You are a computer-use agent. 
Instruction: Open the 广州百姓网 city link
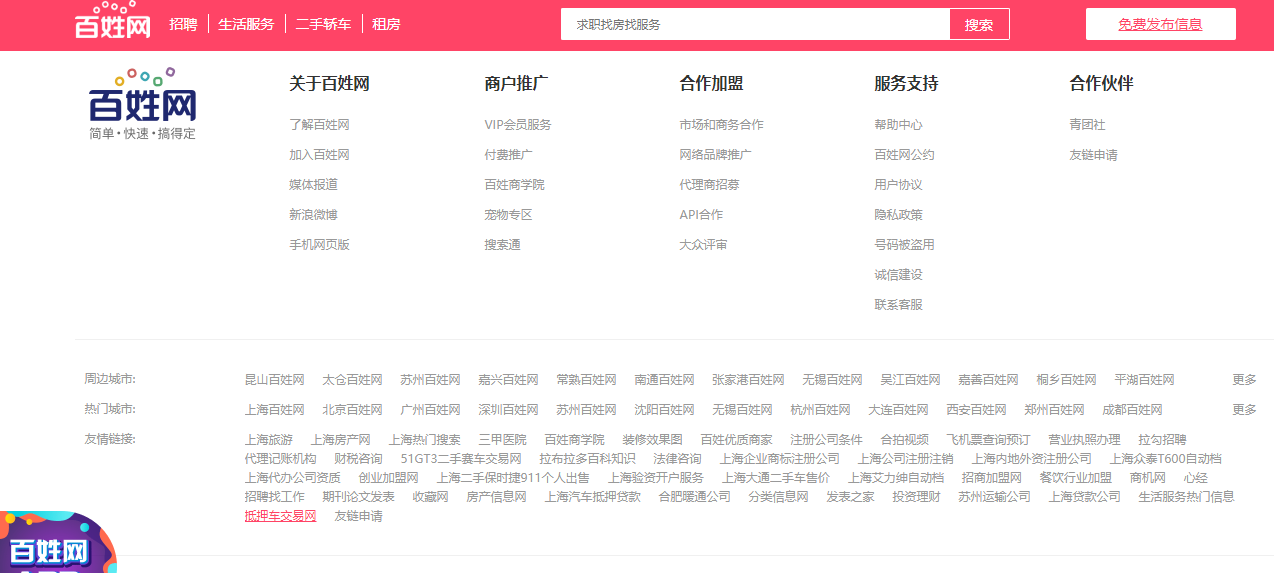pos(430,410)
